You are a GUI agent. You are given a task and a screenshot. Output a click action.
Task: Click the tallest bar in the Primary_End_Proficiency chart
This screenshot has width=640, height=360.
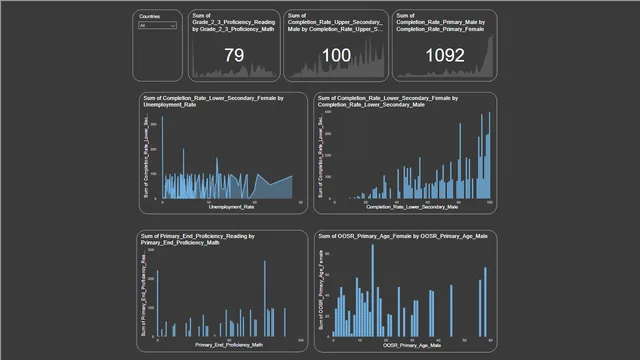coord(265,299)
